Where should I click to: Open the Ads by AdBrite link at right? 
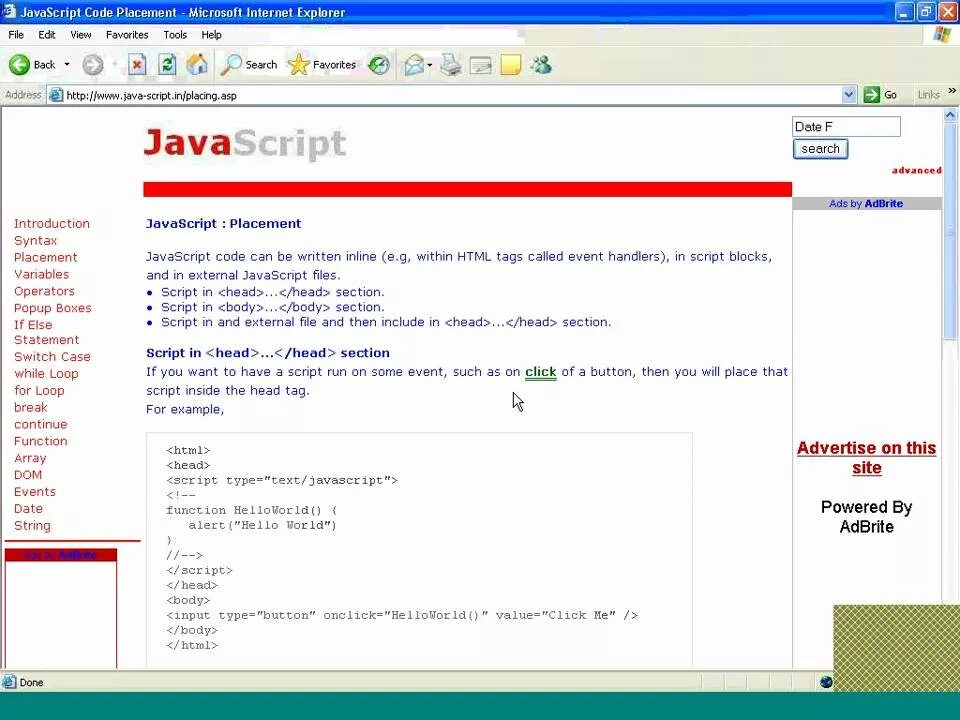pyautogui.click(x=866, y=203)
